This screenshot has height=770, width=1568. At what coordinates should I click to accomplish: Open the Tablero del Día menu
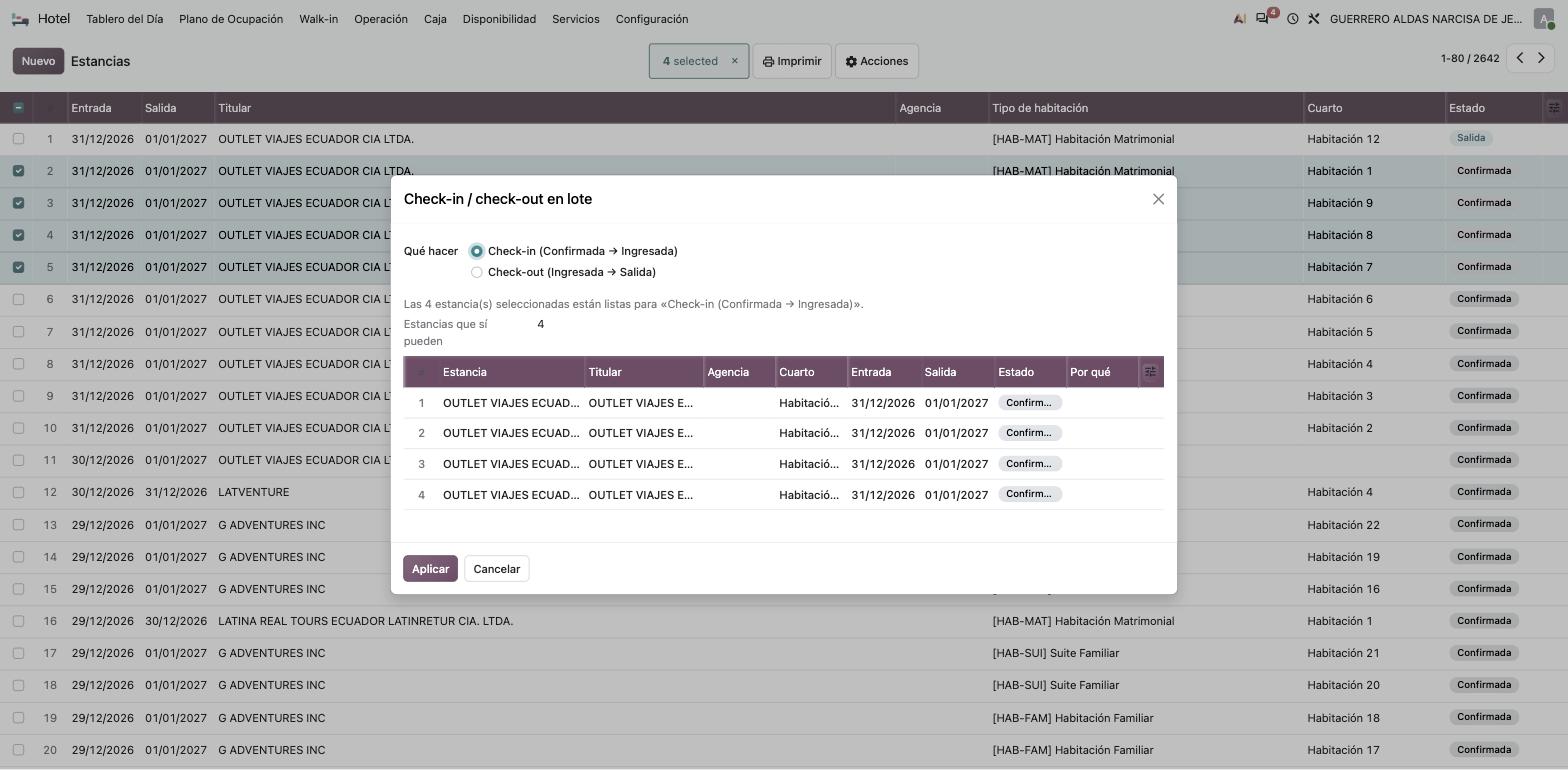point(124,19)
